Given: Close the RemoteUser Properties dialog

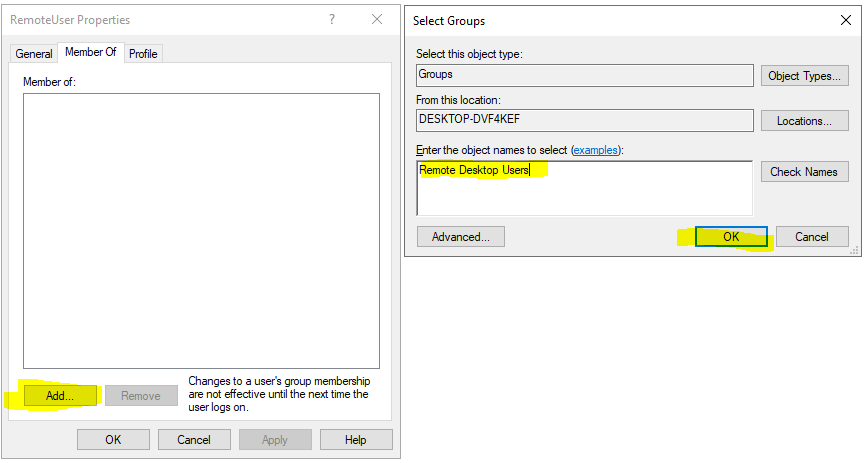Looking at the screenshot, I should click(x=376, y=19).
